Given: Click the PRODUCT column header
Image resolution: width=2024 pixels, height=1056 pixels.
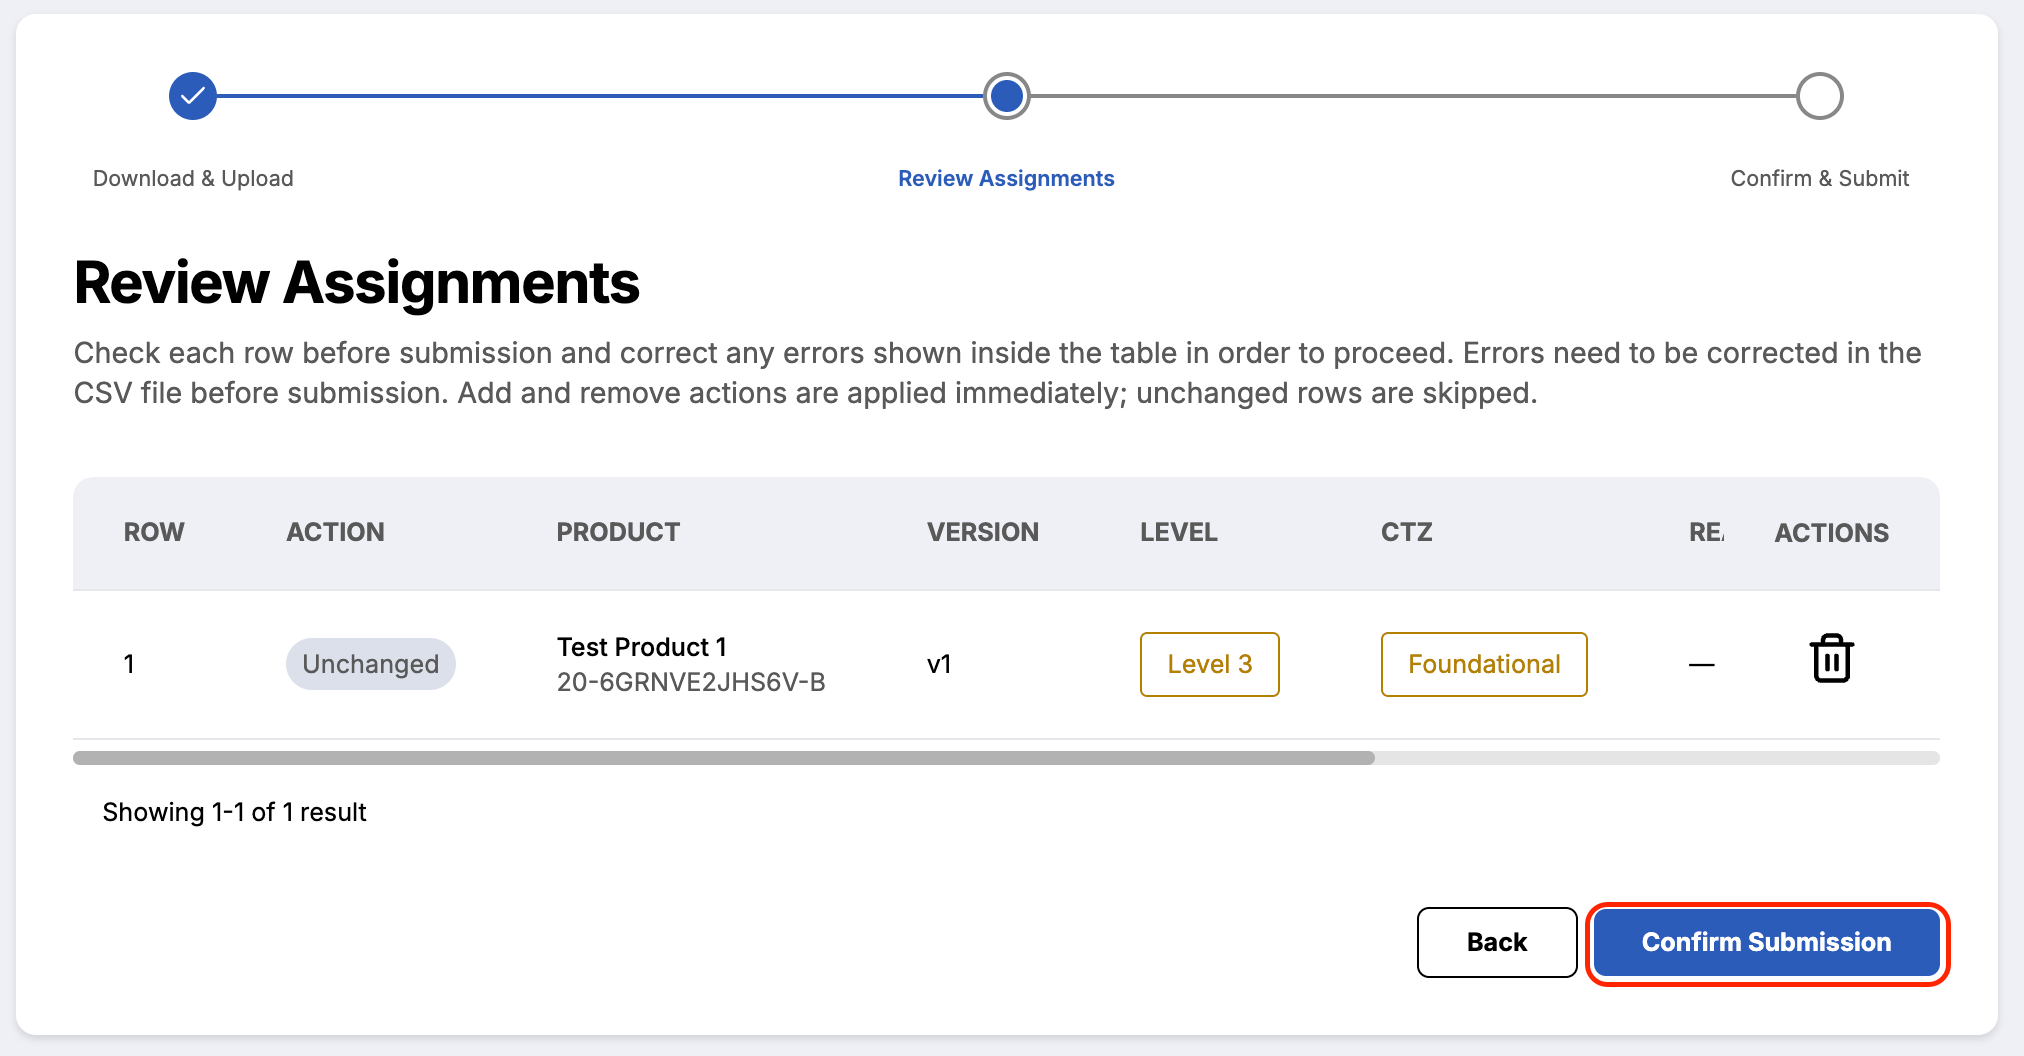Looking at the screenshot, I should point(618,532).
